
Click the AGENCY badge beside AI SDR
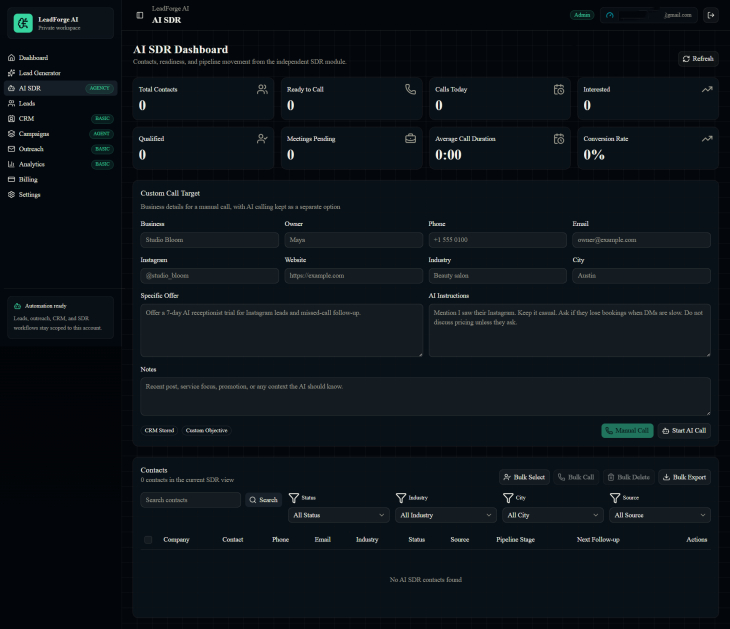tap(100, 88)
